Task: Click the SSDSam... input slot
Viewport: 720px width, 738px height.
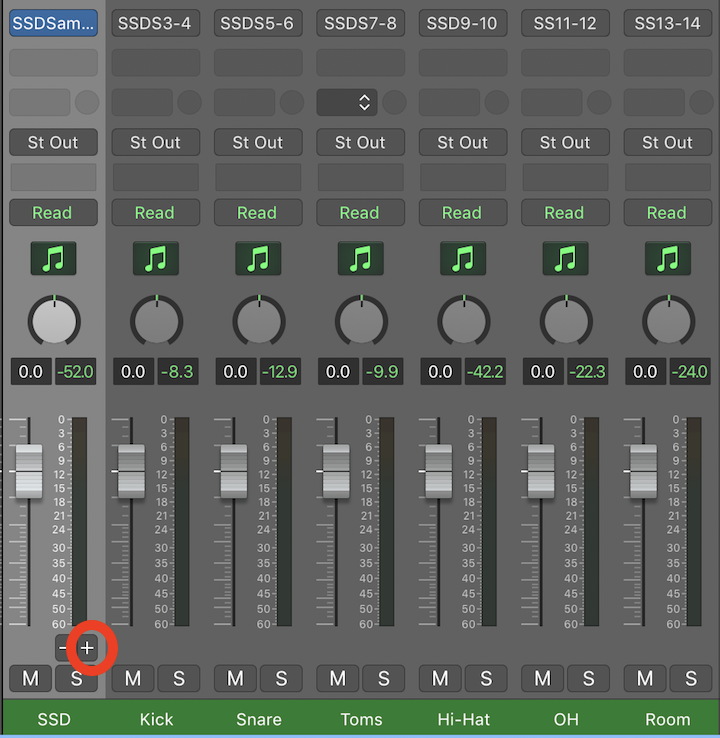Action: pos(53,23)
